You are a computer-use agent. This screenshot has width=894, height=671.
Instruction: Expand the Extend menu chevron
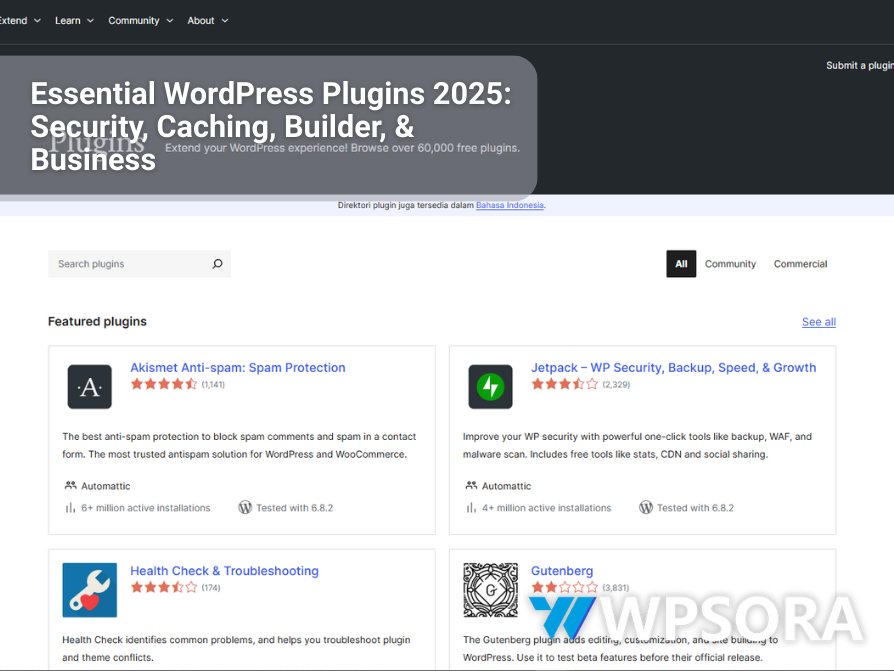pos(38,21)
